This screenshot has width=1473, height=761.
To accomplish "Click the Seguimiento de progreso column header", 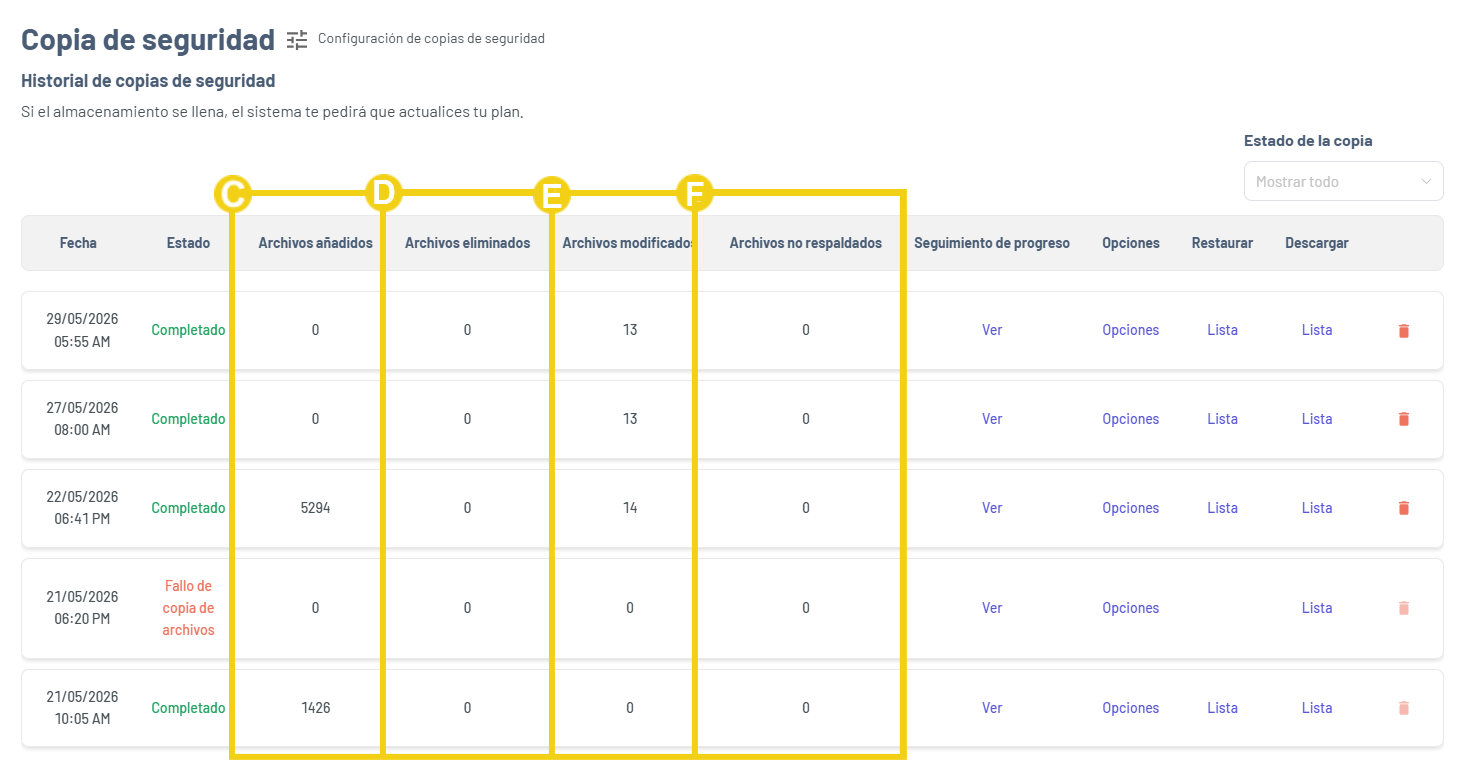I will tap(992, 243).
